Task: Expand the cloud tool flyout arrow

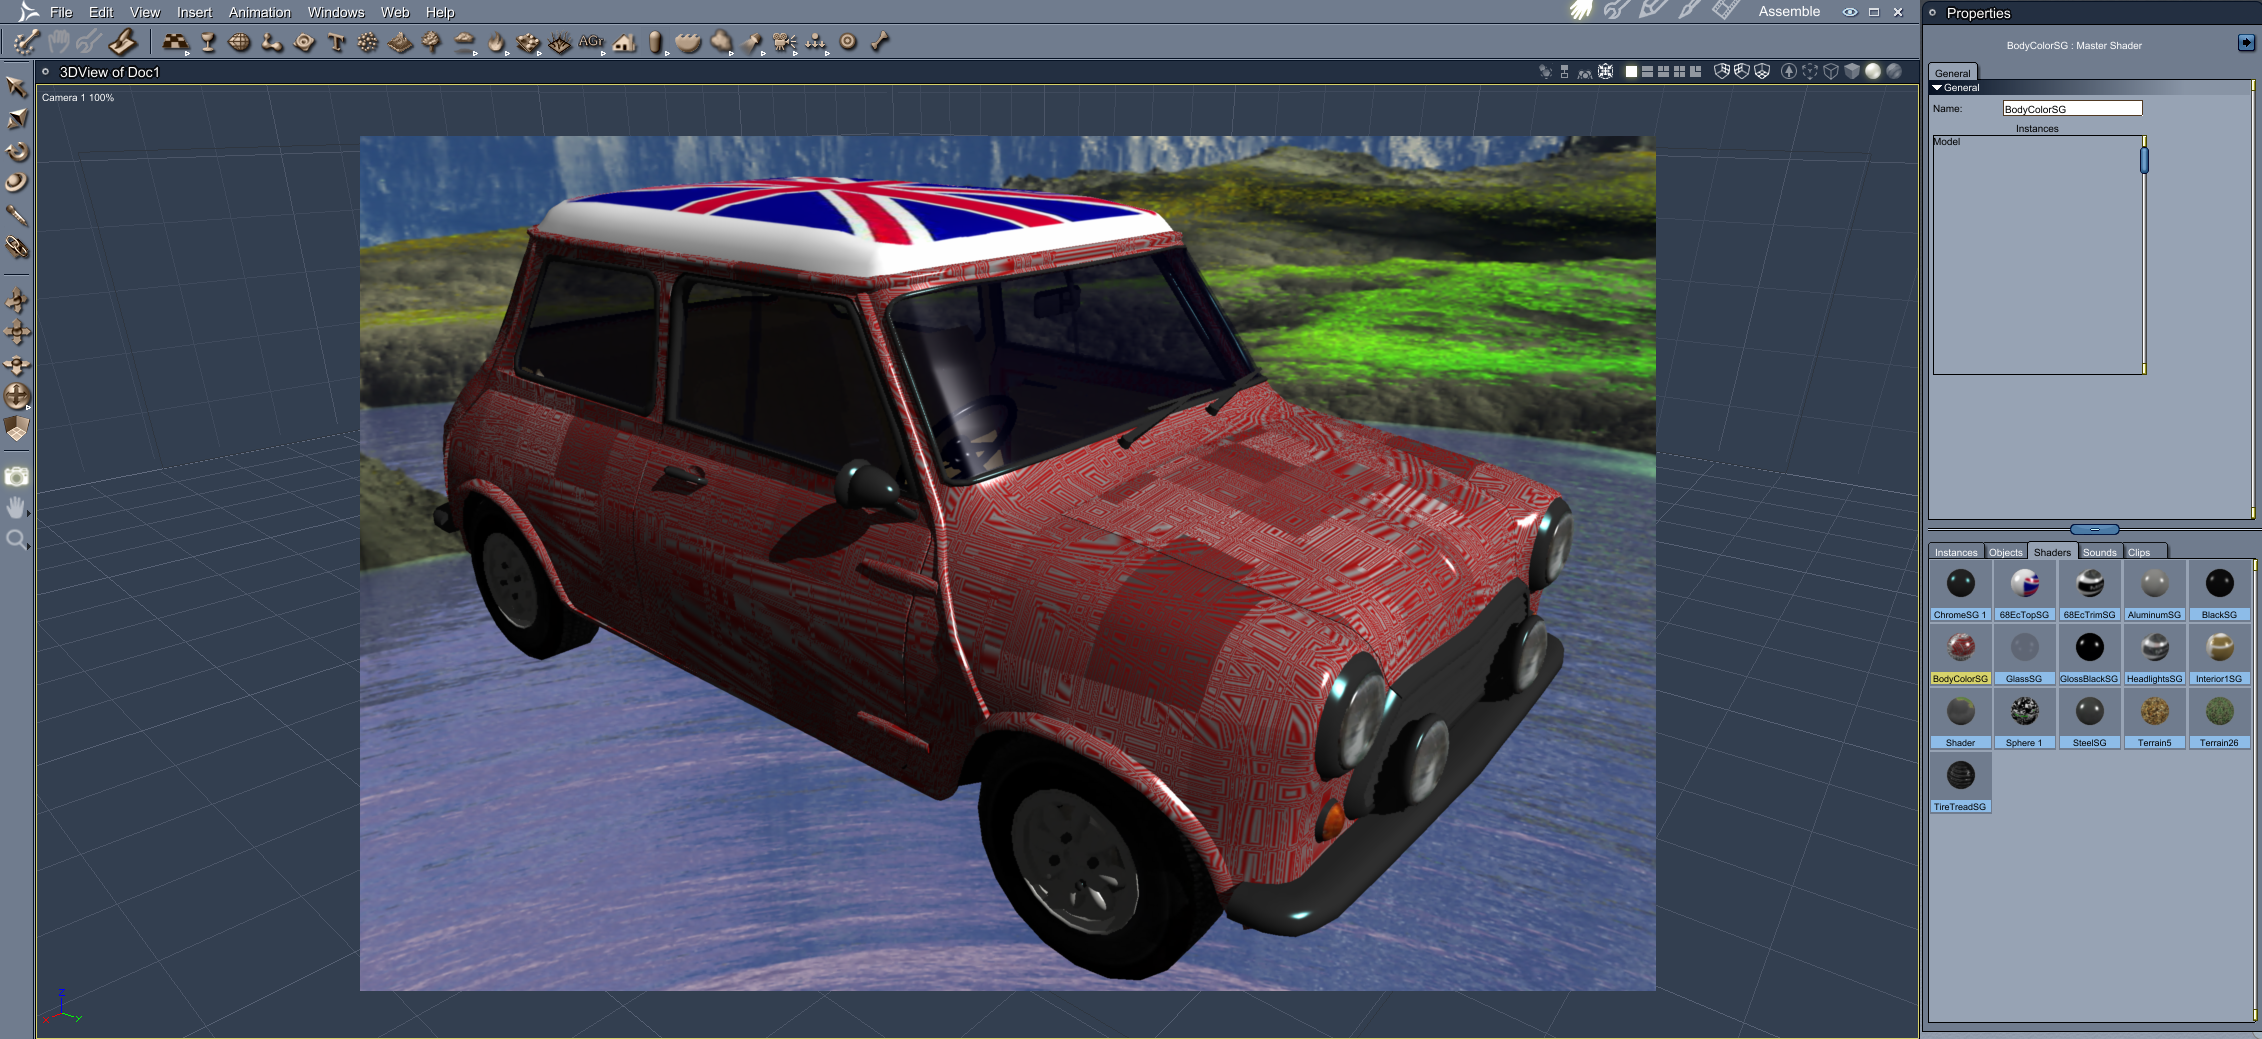Action: tap(475, 53)
